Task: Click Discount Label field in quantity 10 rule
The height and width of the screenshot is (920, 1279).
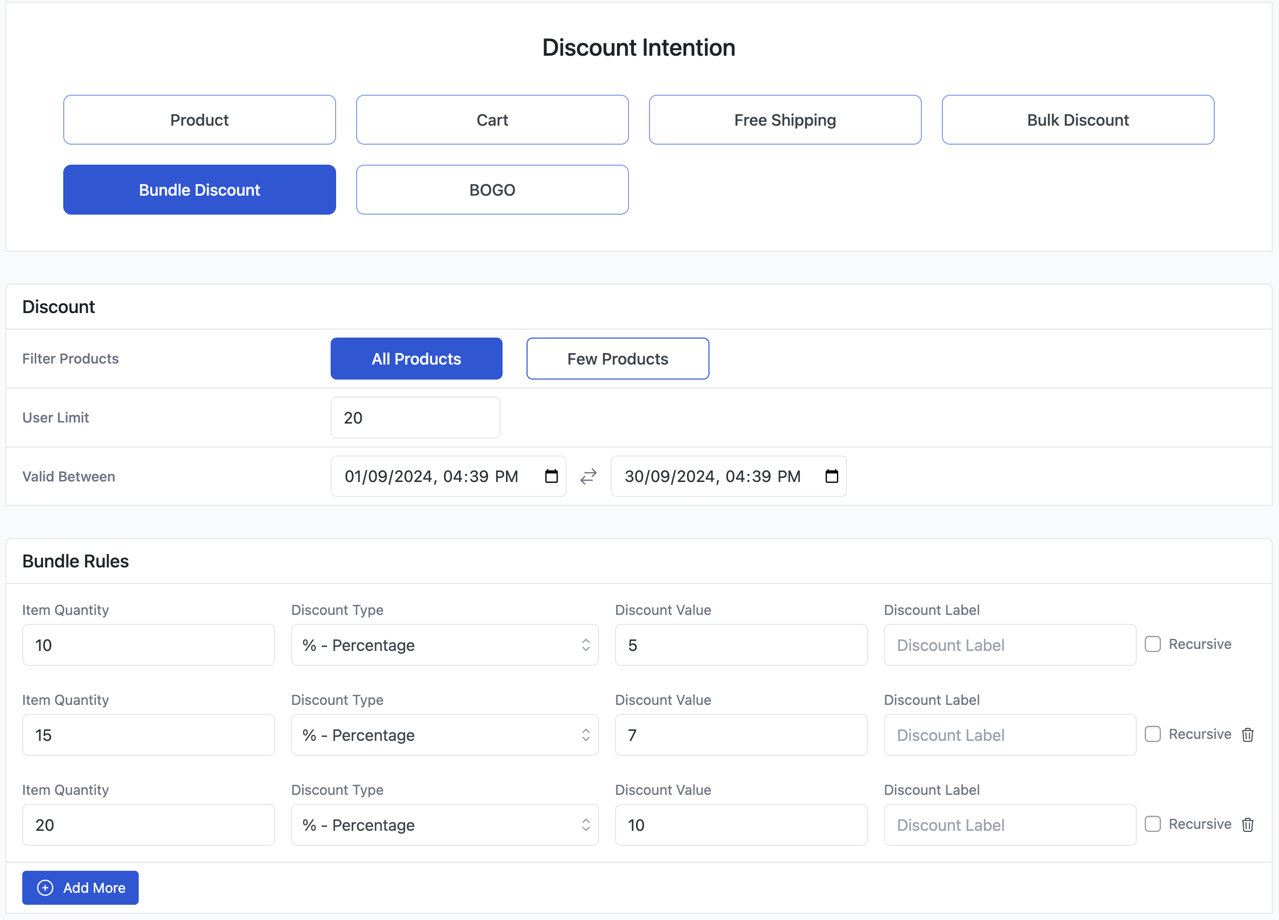Action: pyautogui.click(x=1010, y=645)
